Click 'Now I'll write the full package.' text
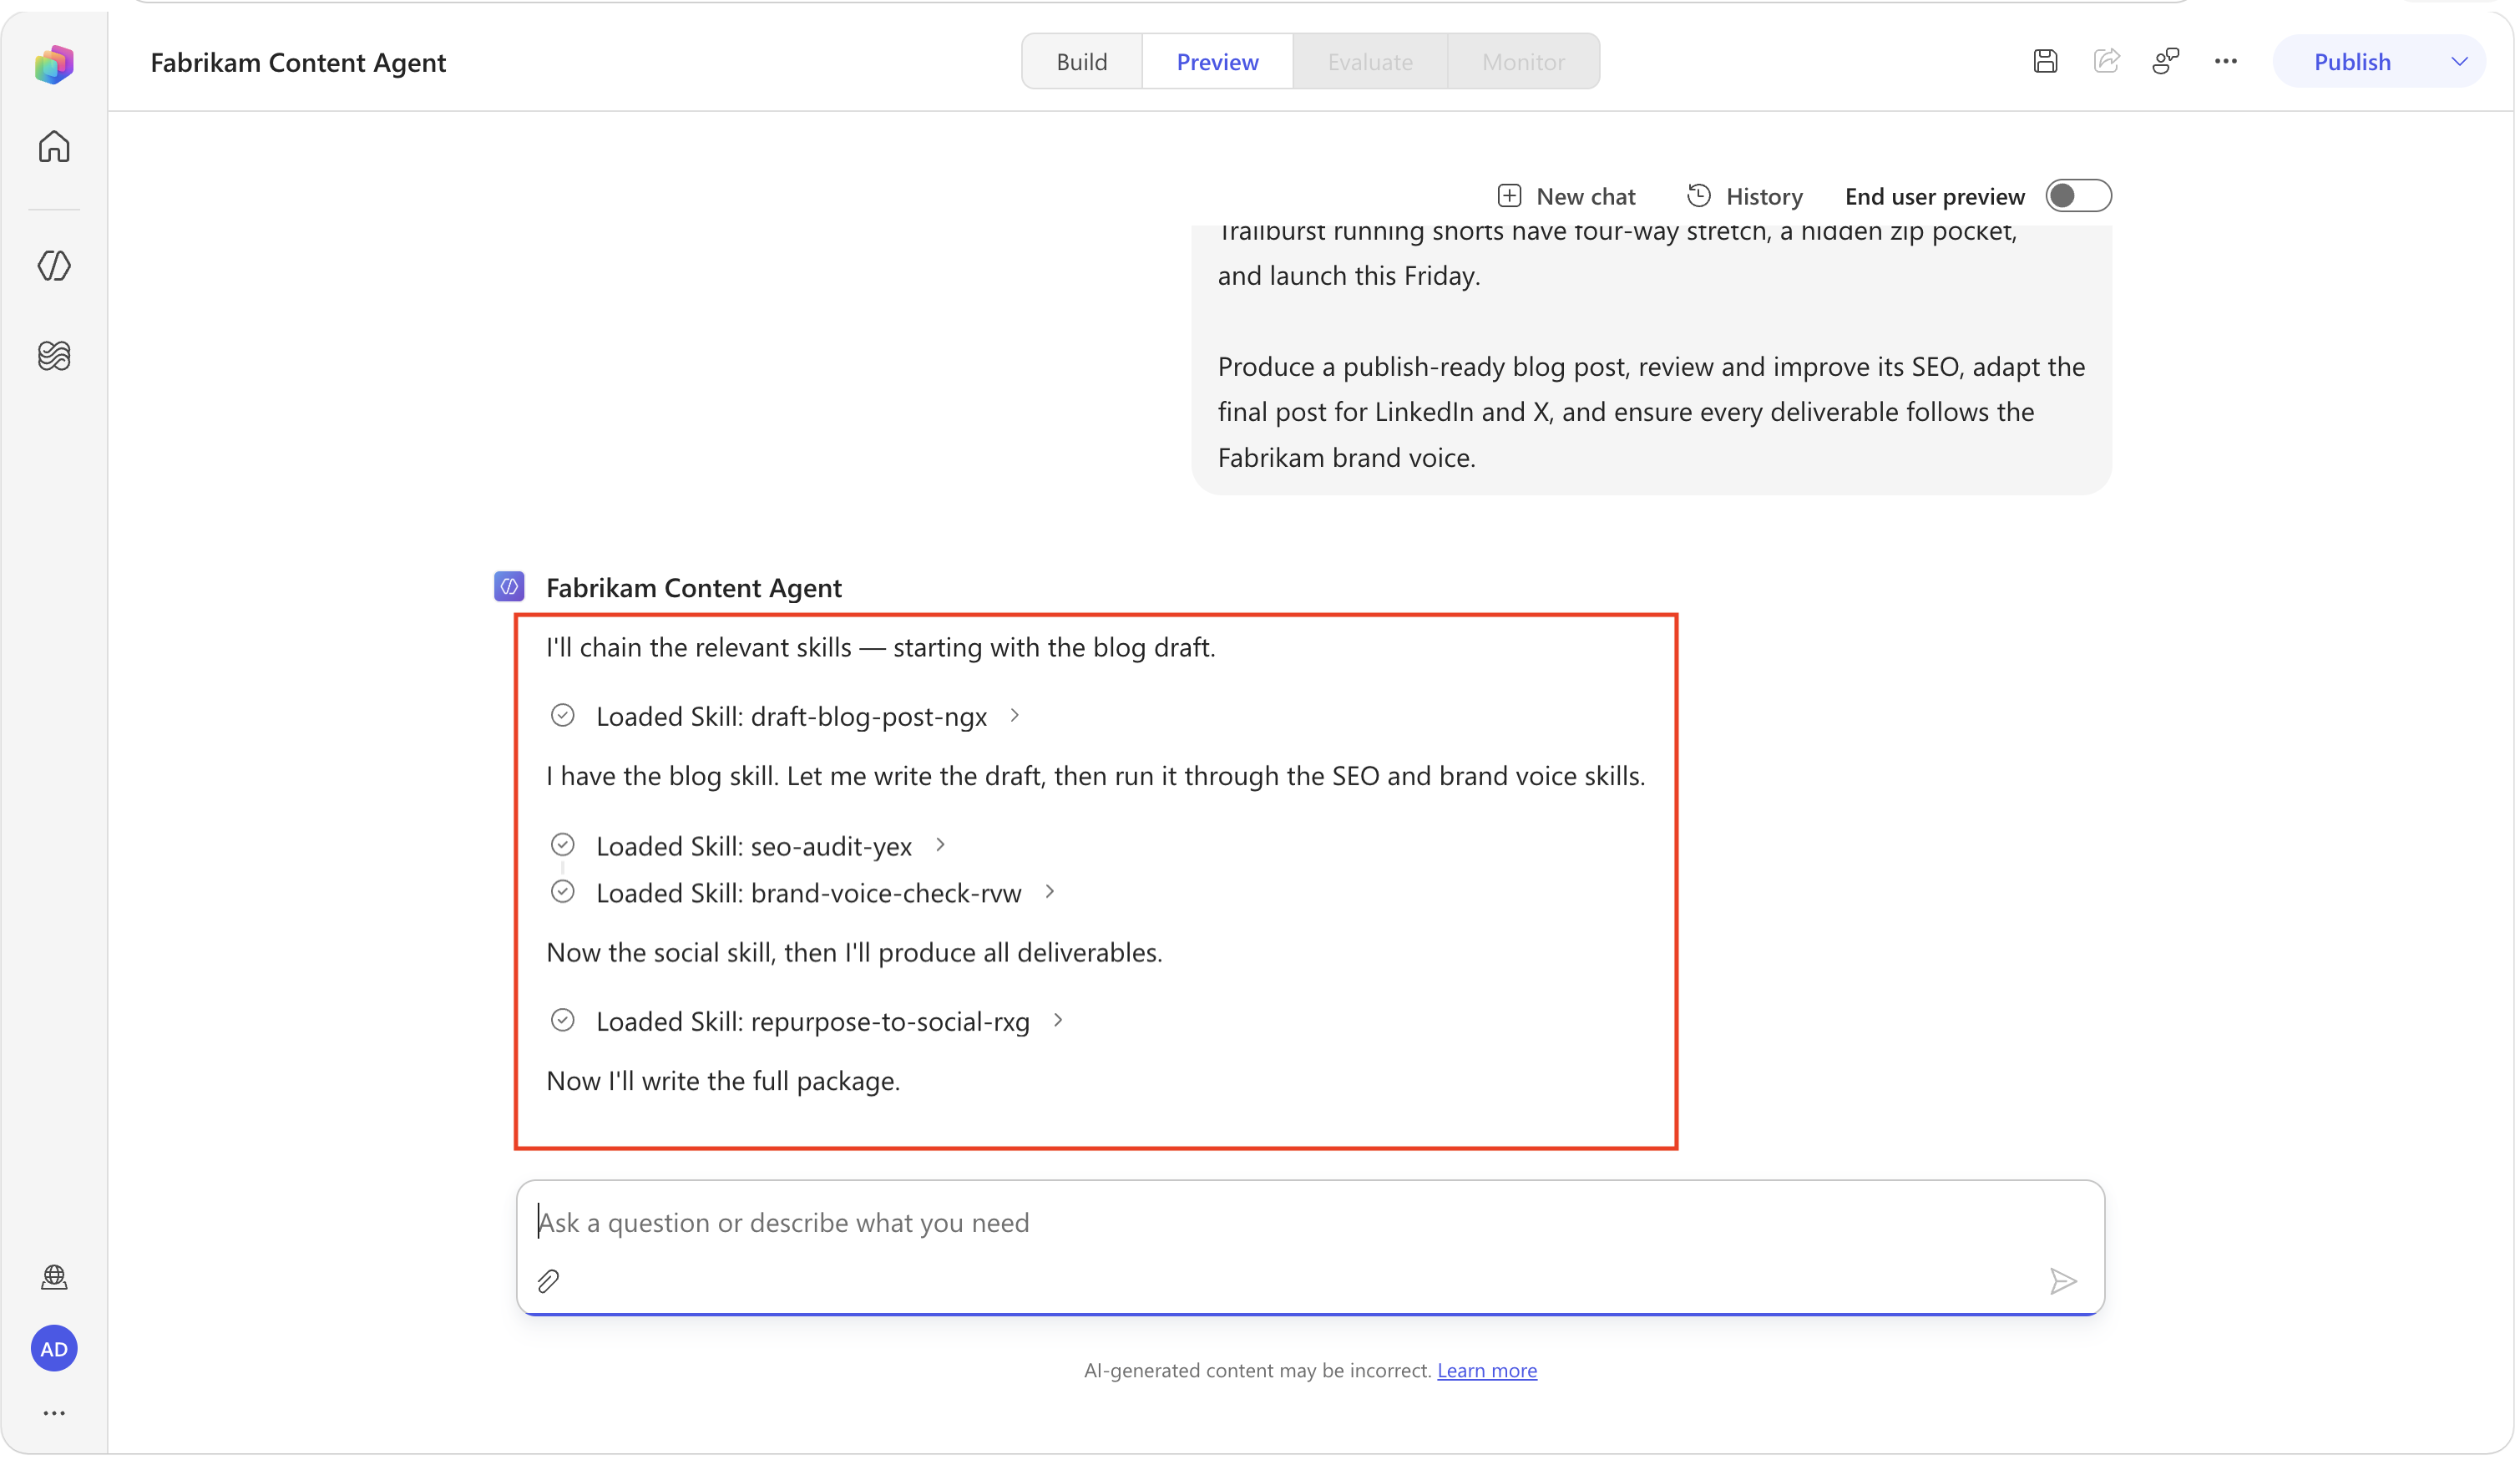The width and height of the screenshot is (2520, 1460). click(723, 1081)
